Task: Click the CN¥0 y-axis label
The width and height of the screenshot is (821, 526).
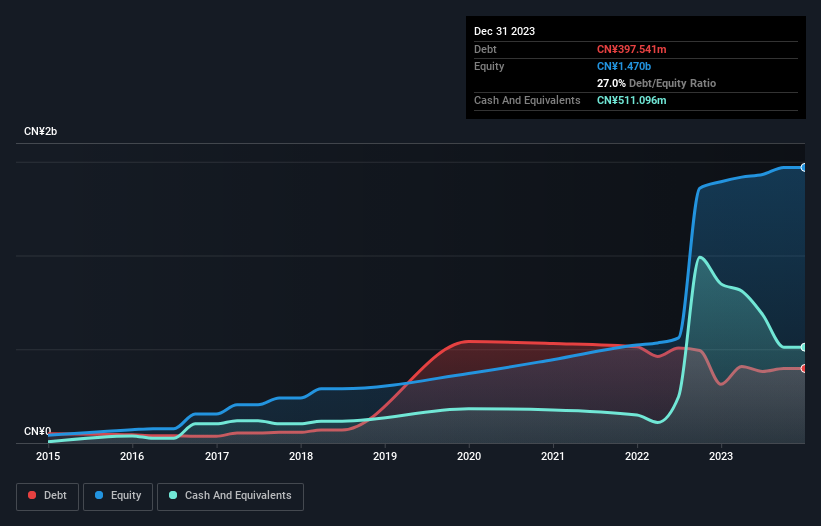Action: click(37, 431)
